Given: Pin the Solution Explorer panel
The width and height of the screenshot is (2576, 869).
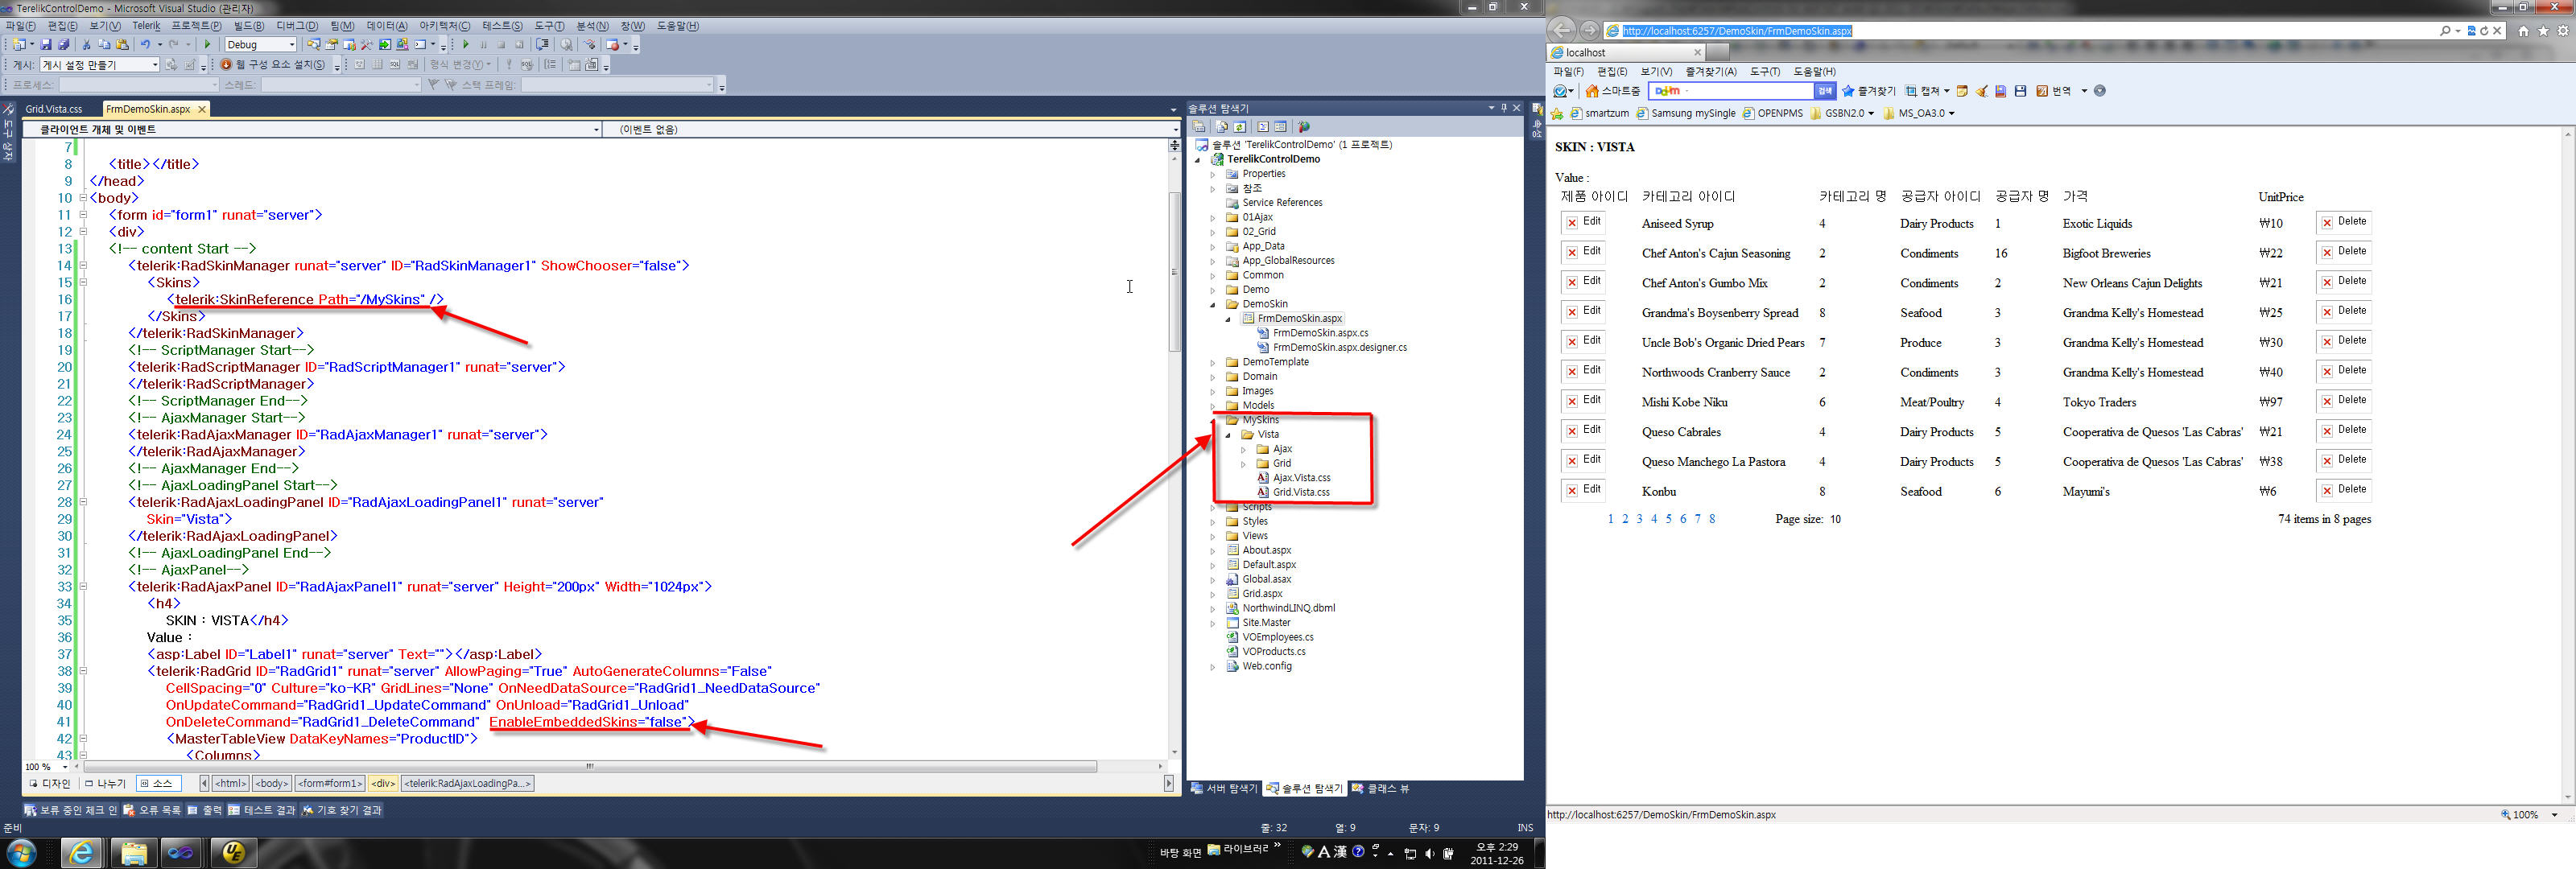Looking at the screenshot, I should coord(1503,108).
